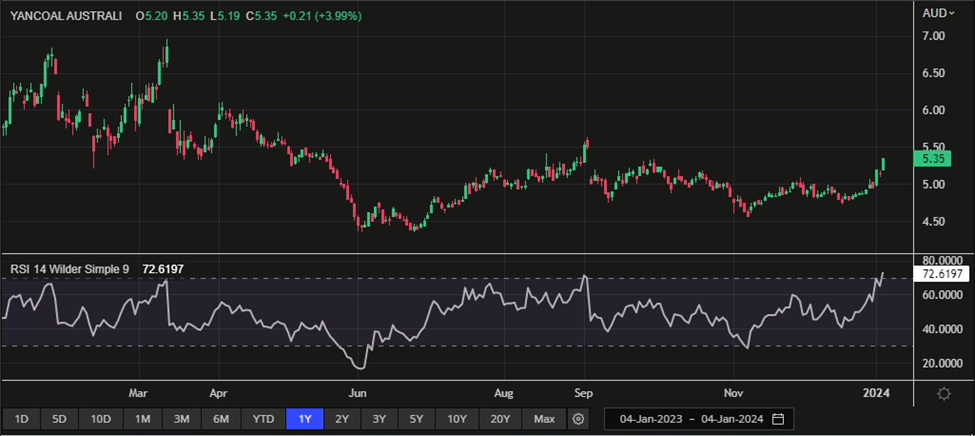The width and height of the screenshot is (975, 436).
Task: Click the Sep label on time axis
Action: click(x=585, y=393)
